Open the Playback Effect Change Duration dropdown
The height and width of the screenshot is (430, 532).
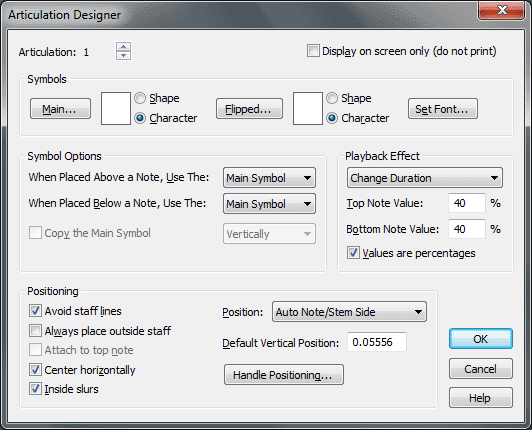424,177
